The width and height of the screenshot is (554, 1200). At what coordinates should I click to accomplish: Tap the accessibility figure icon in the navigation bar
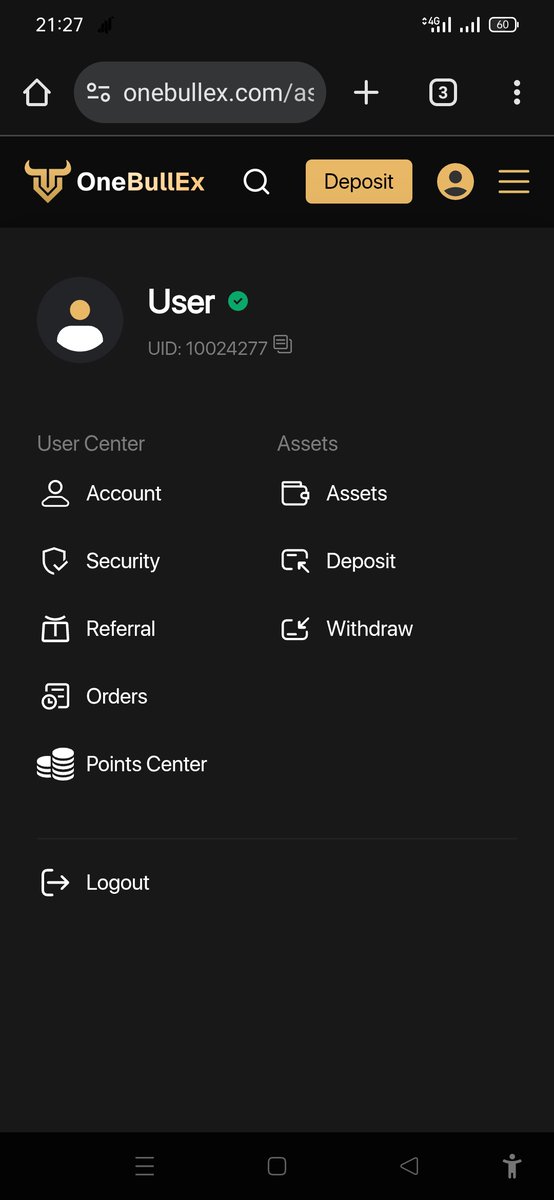coord(512,1166)
